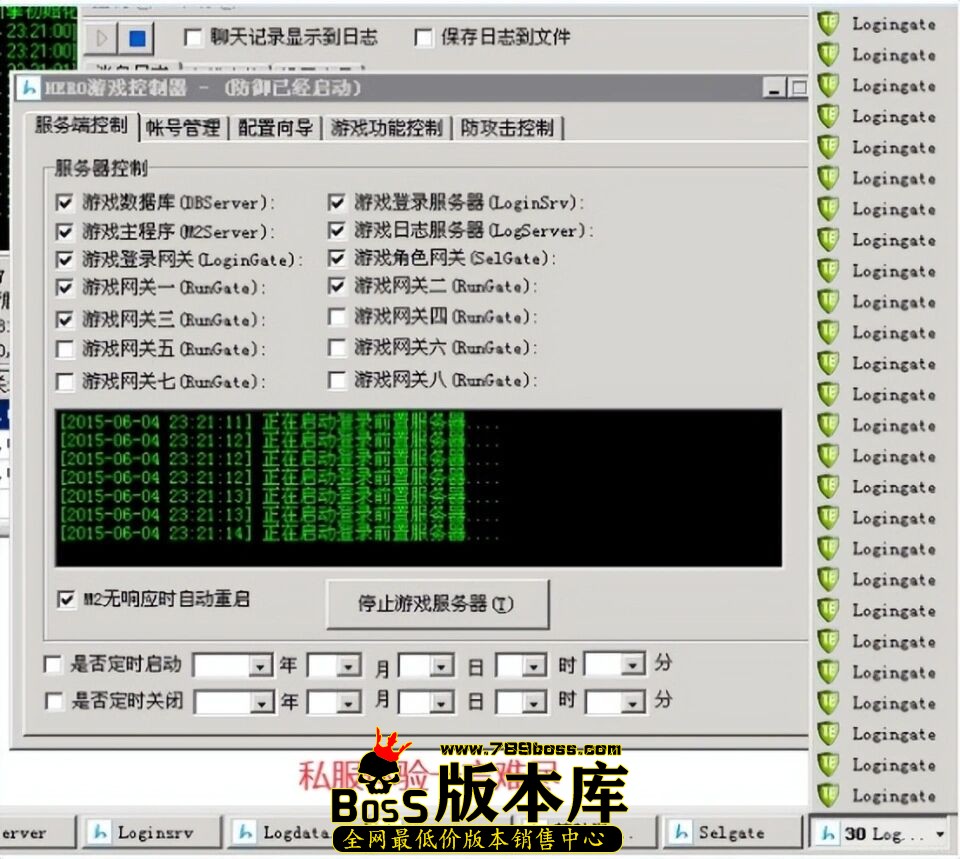Expand year dropdown for 定时启动
960x859 pixels.
[261, 665]
